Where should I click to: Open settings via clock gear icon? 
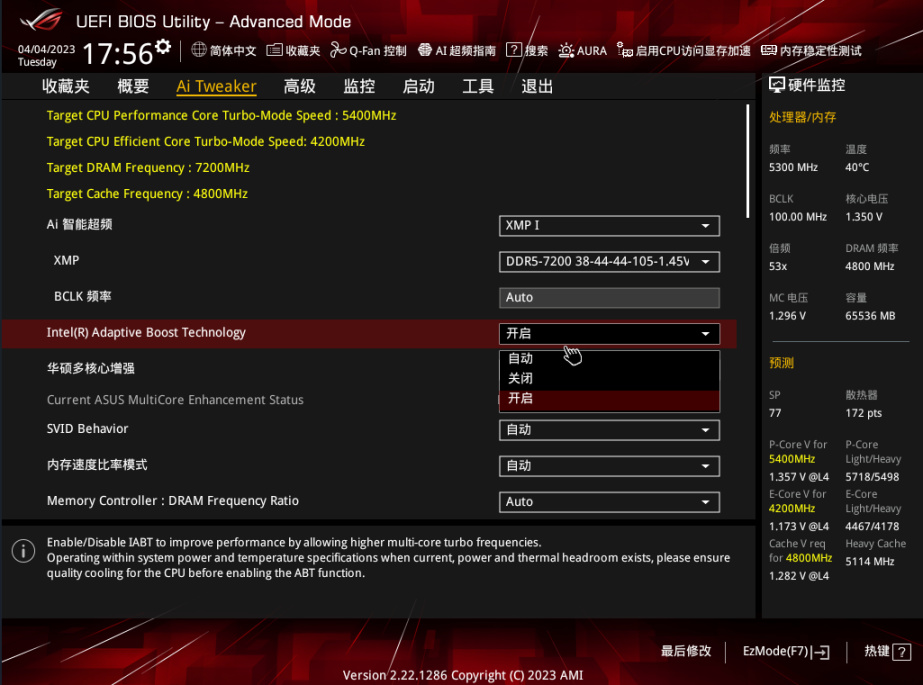click(x=163, y=47)
